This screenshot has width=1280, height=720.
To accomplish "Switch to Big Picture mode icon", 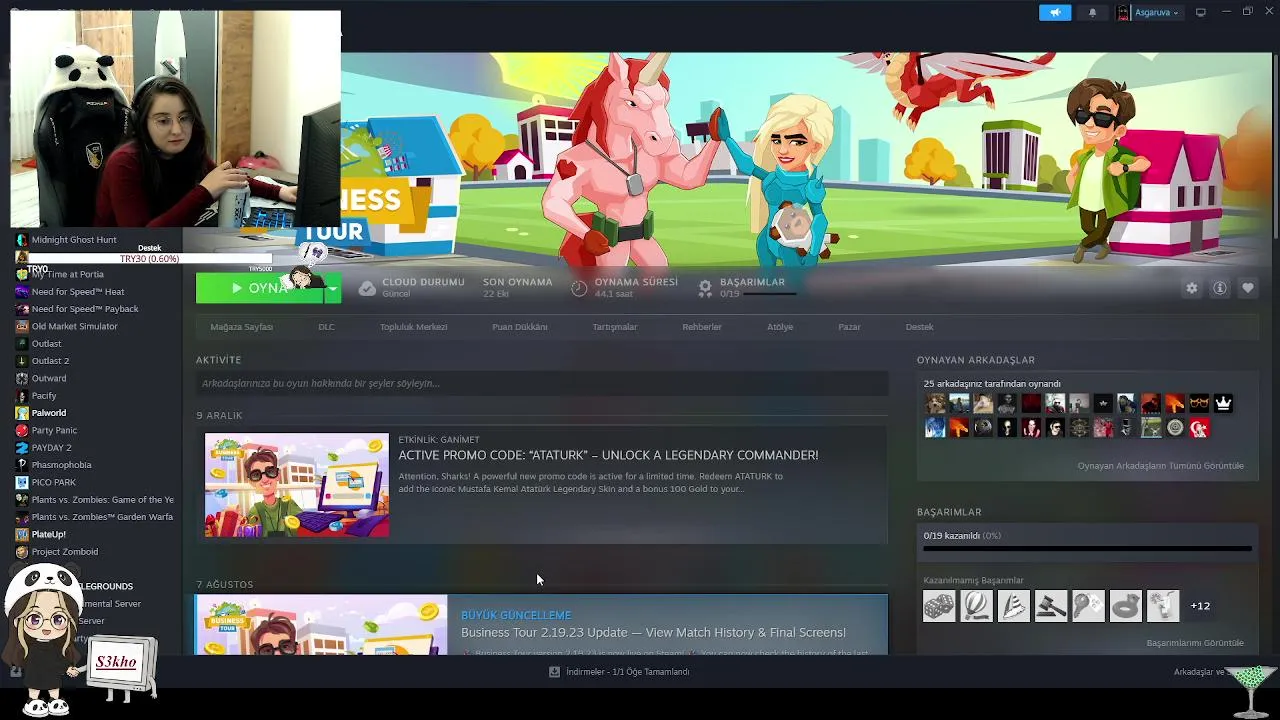I will tap(1201, 12).
